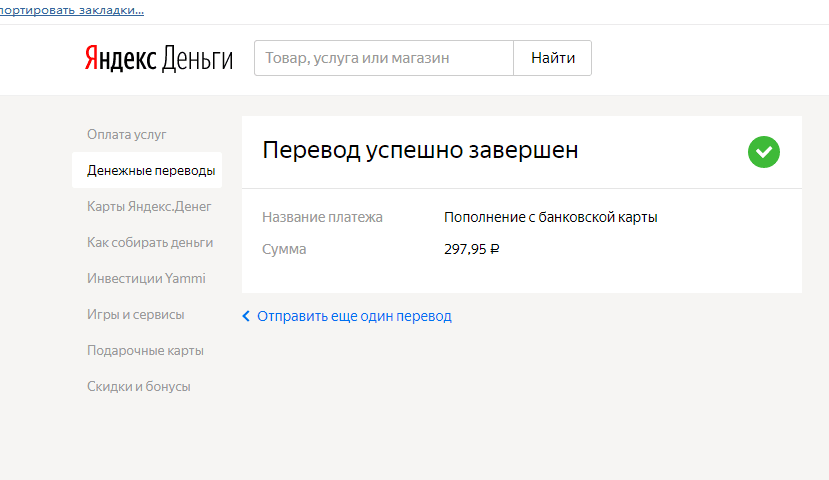This screenshot has height=480, width=829.
Task: Click the Название платежа label
Action: click(x=323, y=217)
